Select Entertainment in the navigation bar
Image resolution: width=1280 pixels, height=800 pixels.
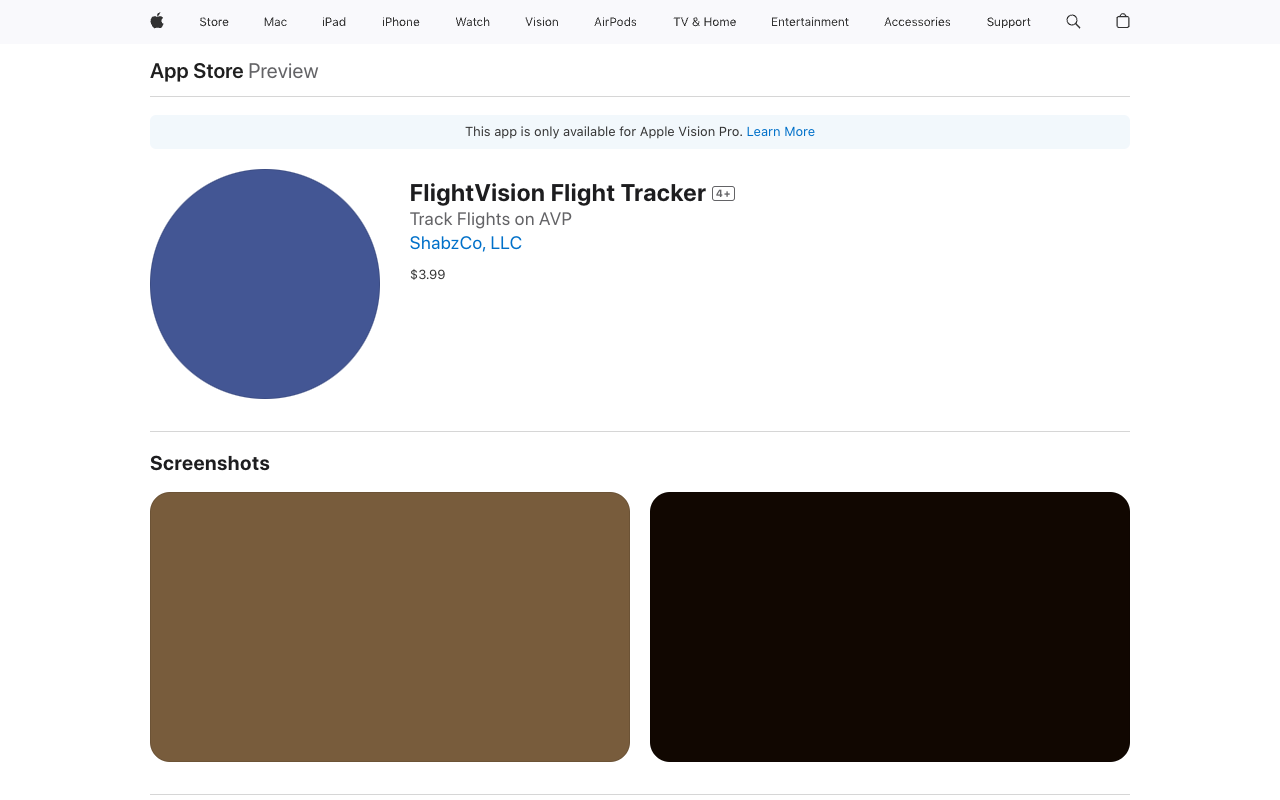[810, 22]
